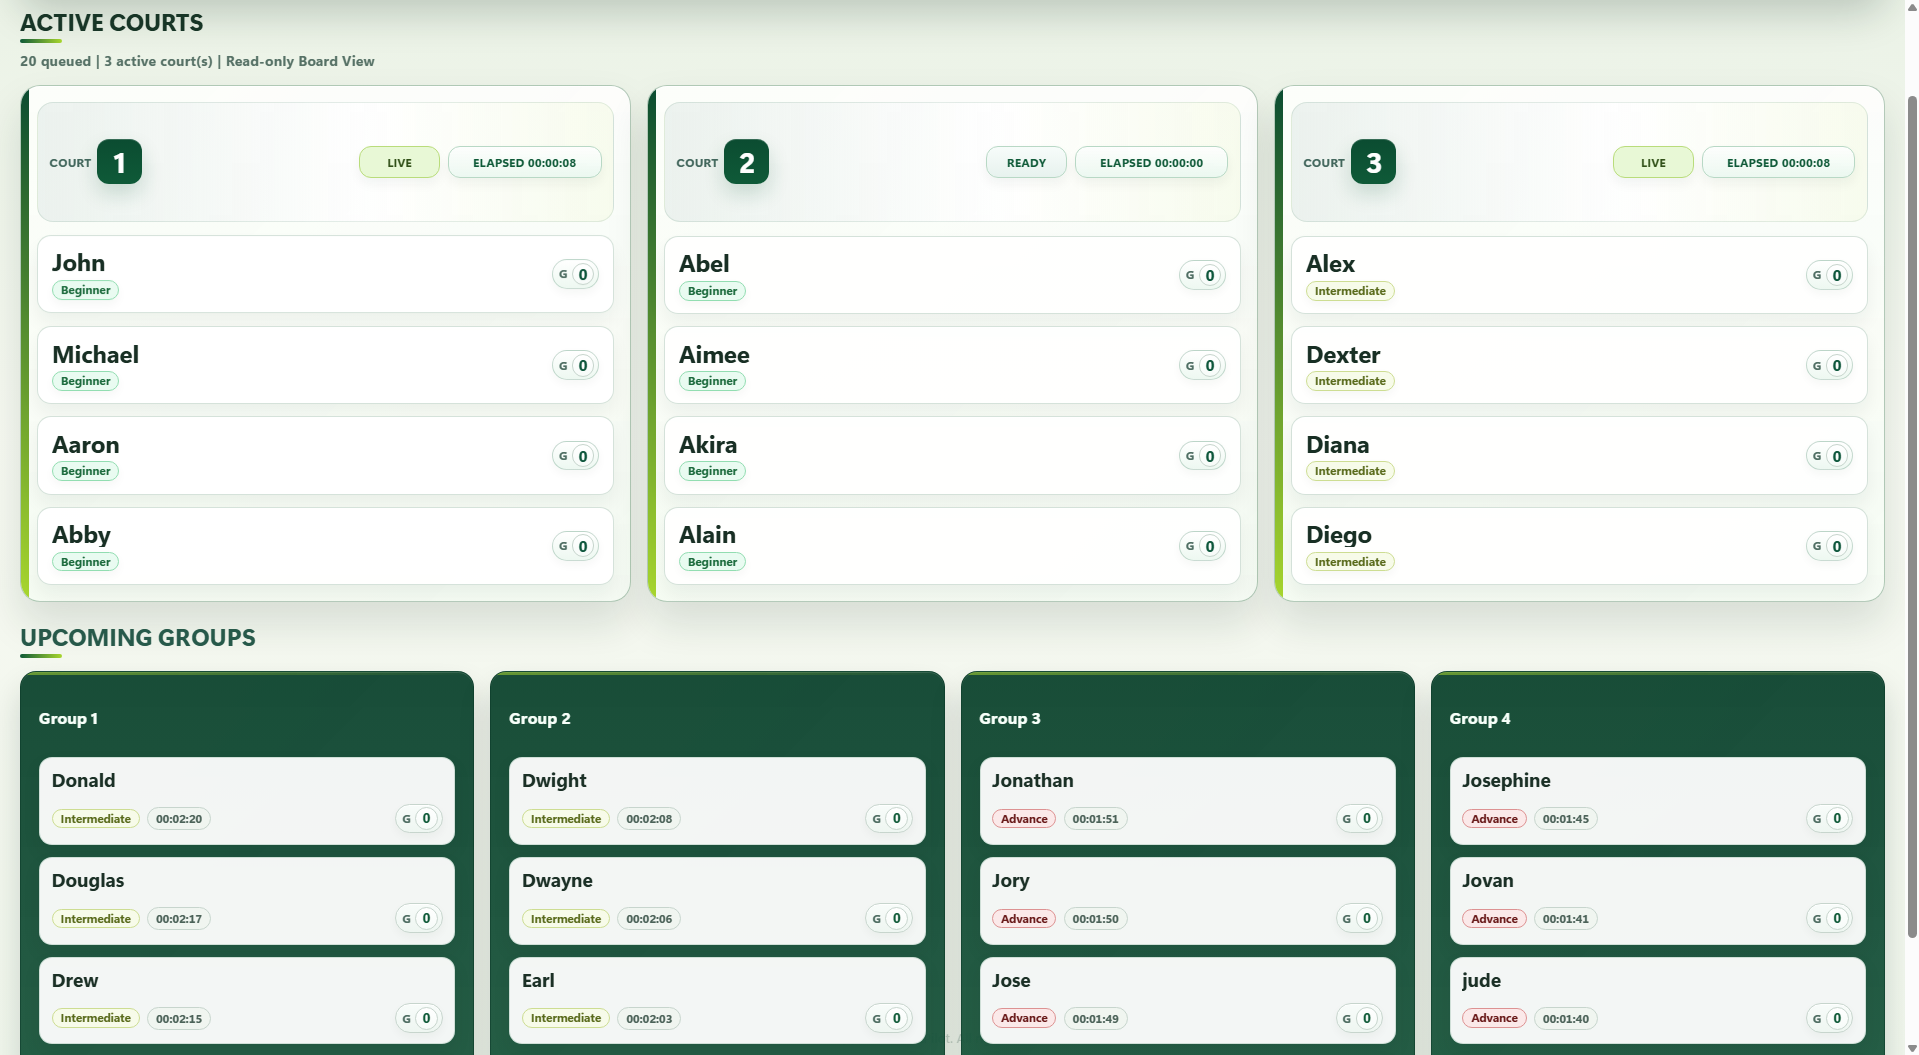Click Dwight's name in Group 2
1919x1055 pixels.
click(554, 781)
